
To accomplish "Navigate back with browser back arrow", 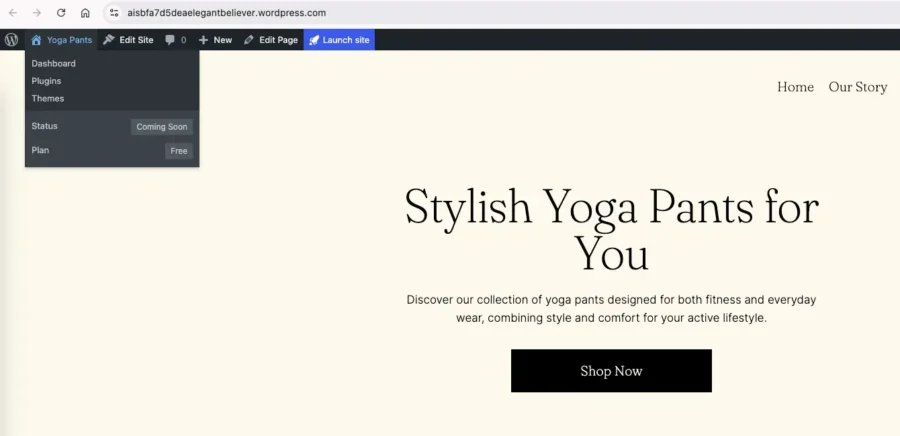I will pos(13,13).
